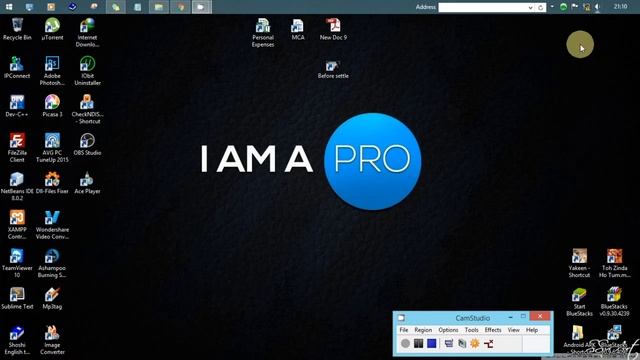Image resolution: width=640 pixels, height=360 pixels.
Task: Select the NetBeans IDE 8.0.2 icon
Action: click(17, 186)
